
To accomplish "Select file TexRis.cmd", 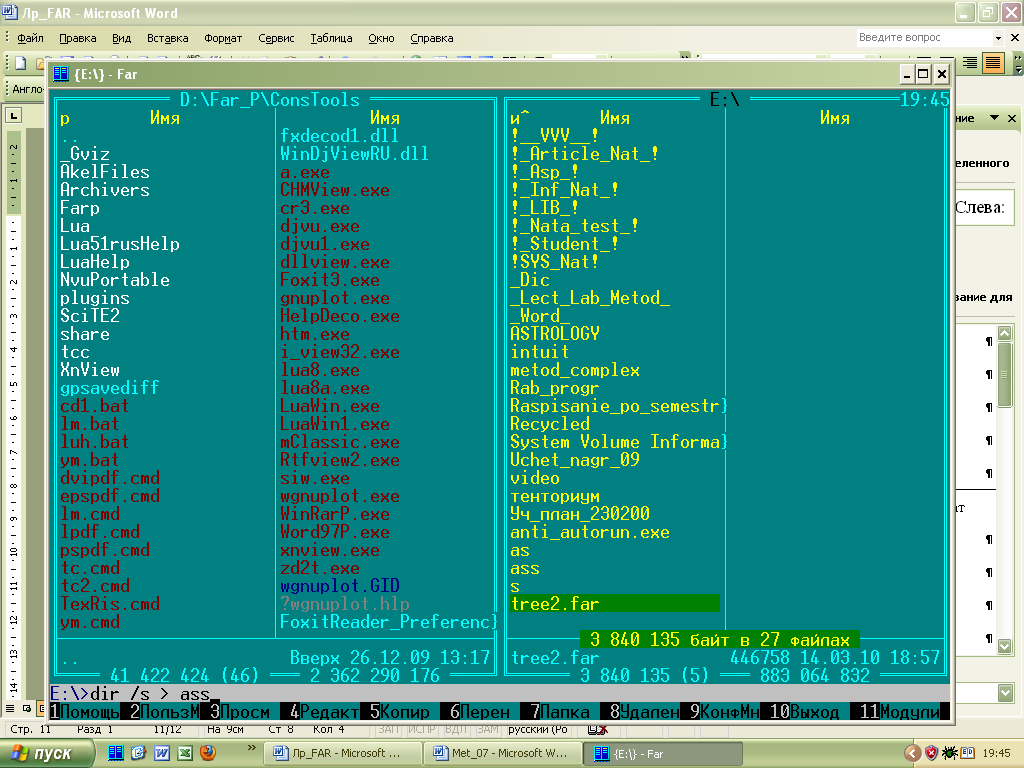I will 110,603.
